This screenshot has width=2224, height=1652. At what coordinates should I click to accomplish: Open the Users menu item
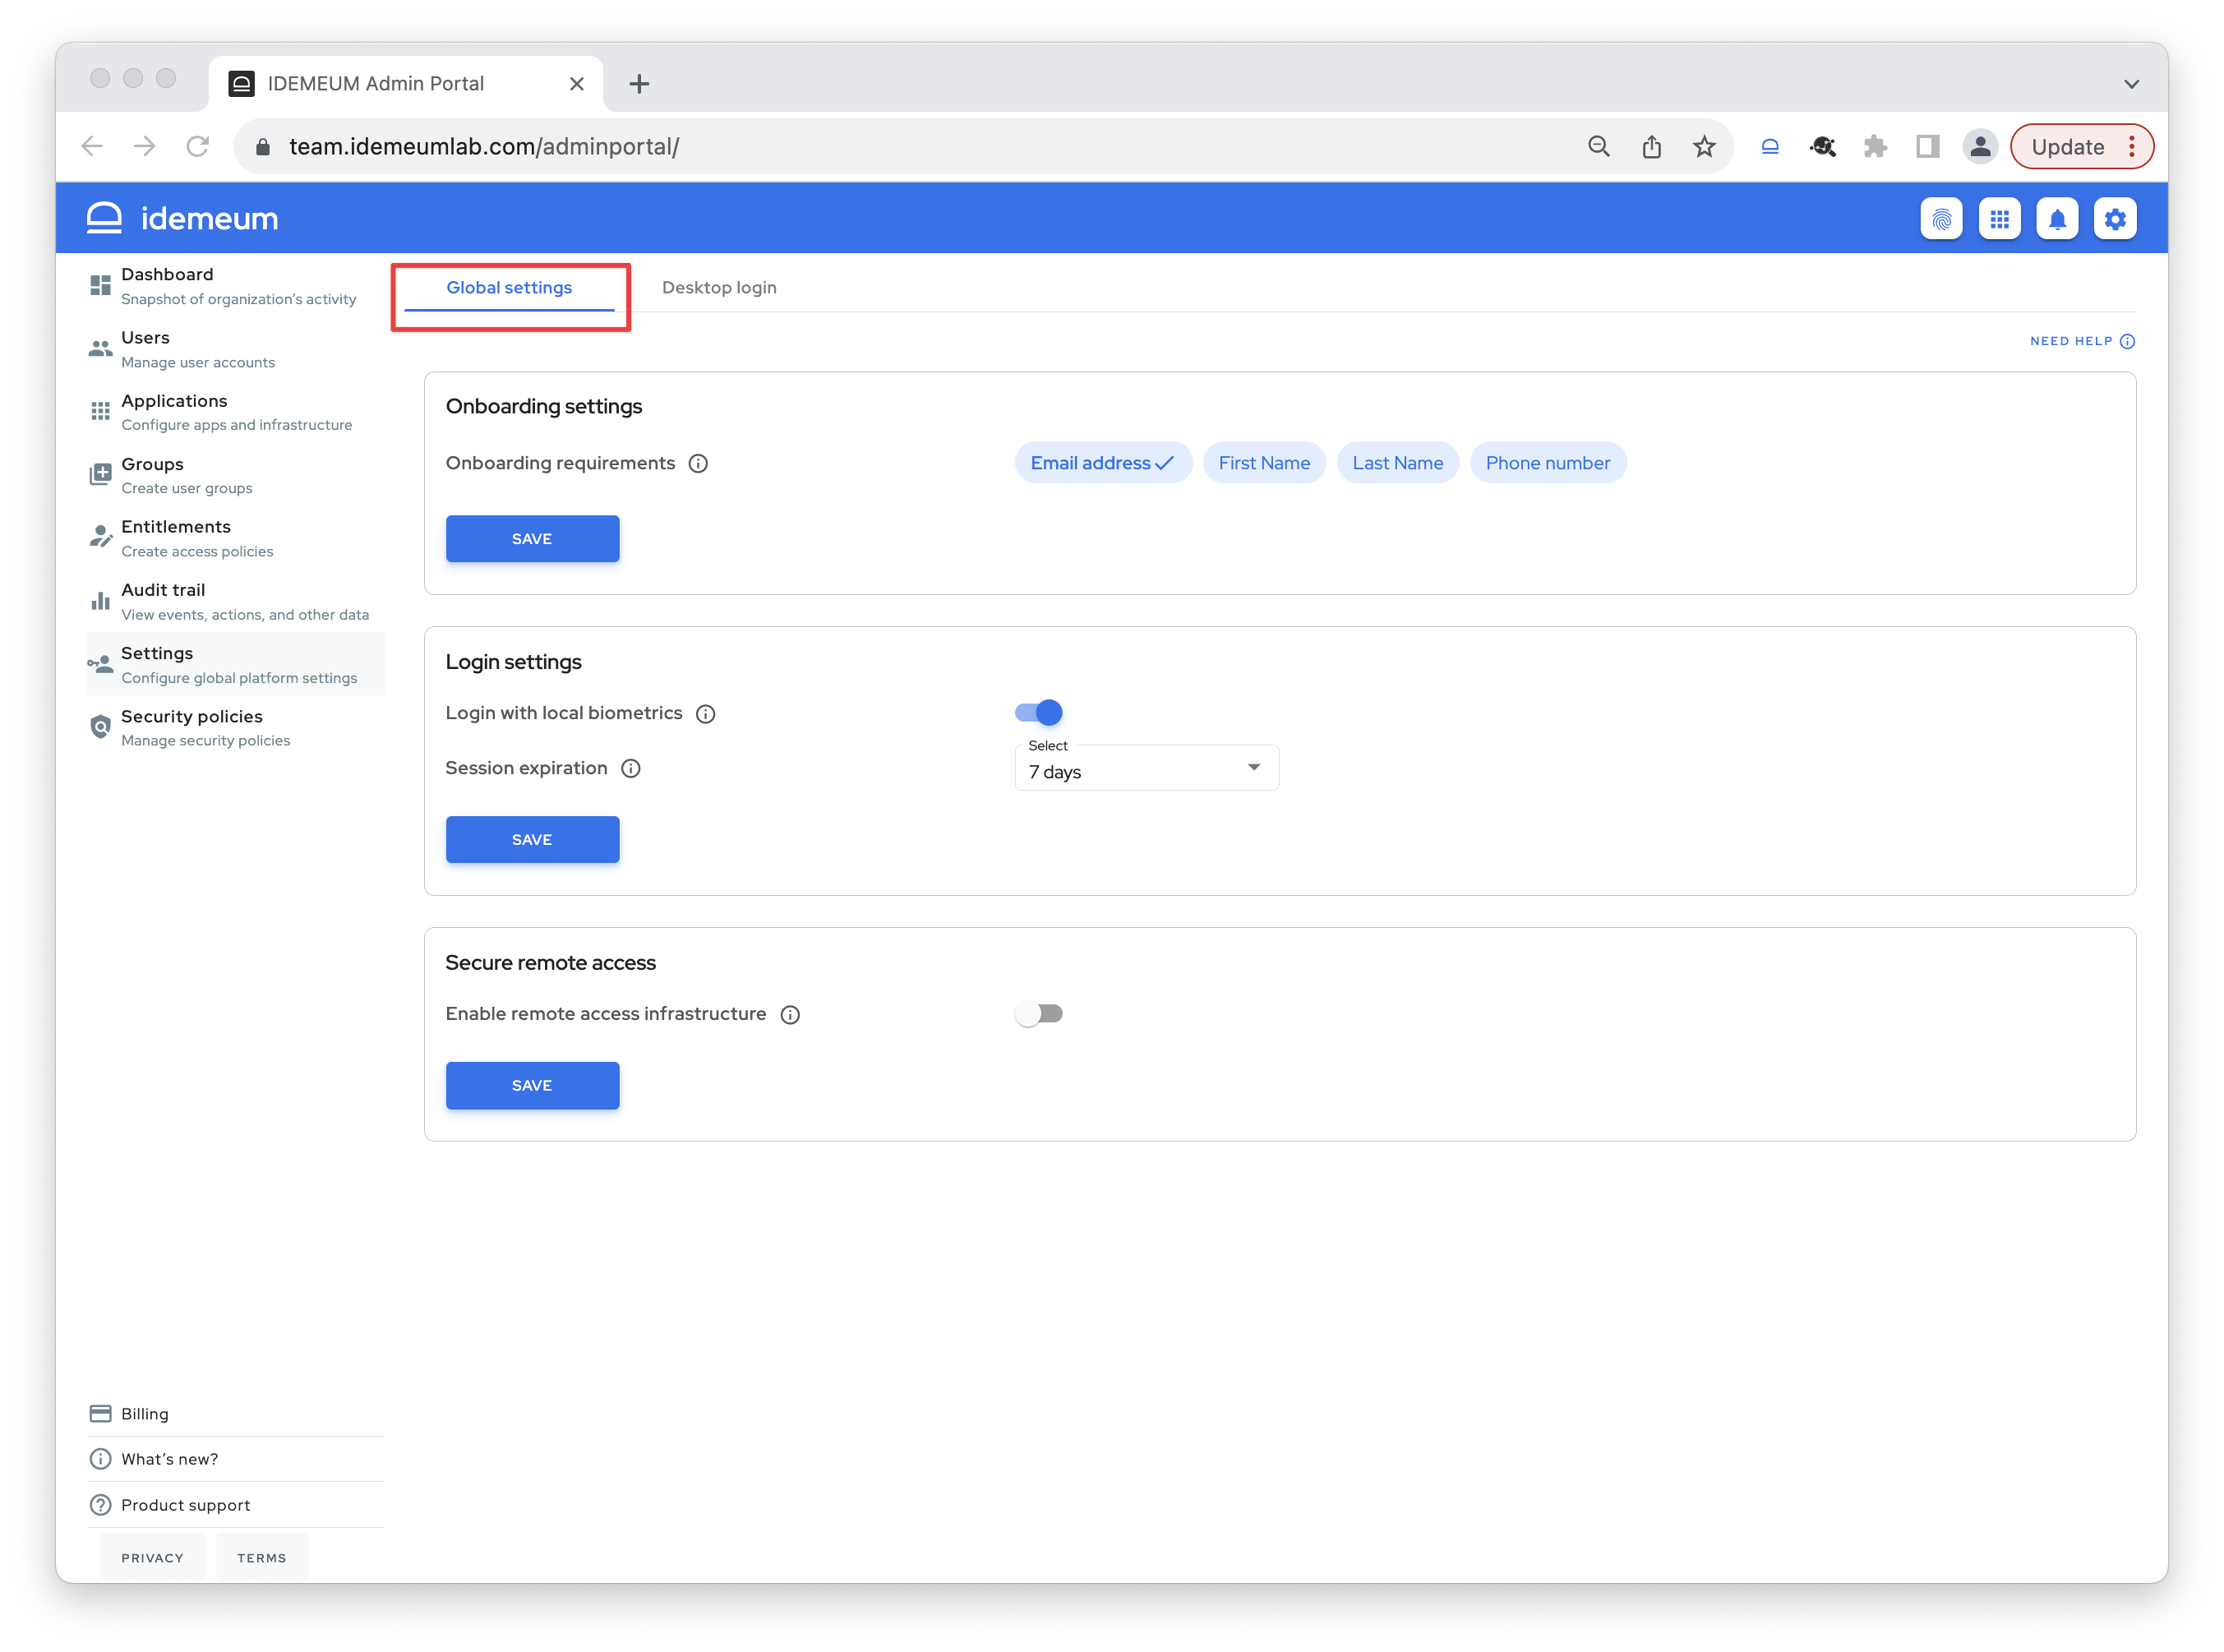pyautogui.click(x=236, y=349)
